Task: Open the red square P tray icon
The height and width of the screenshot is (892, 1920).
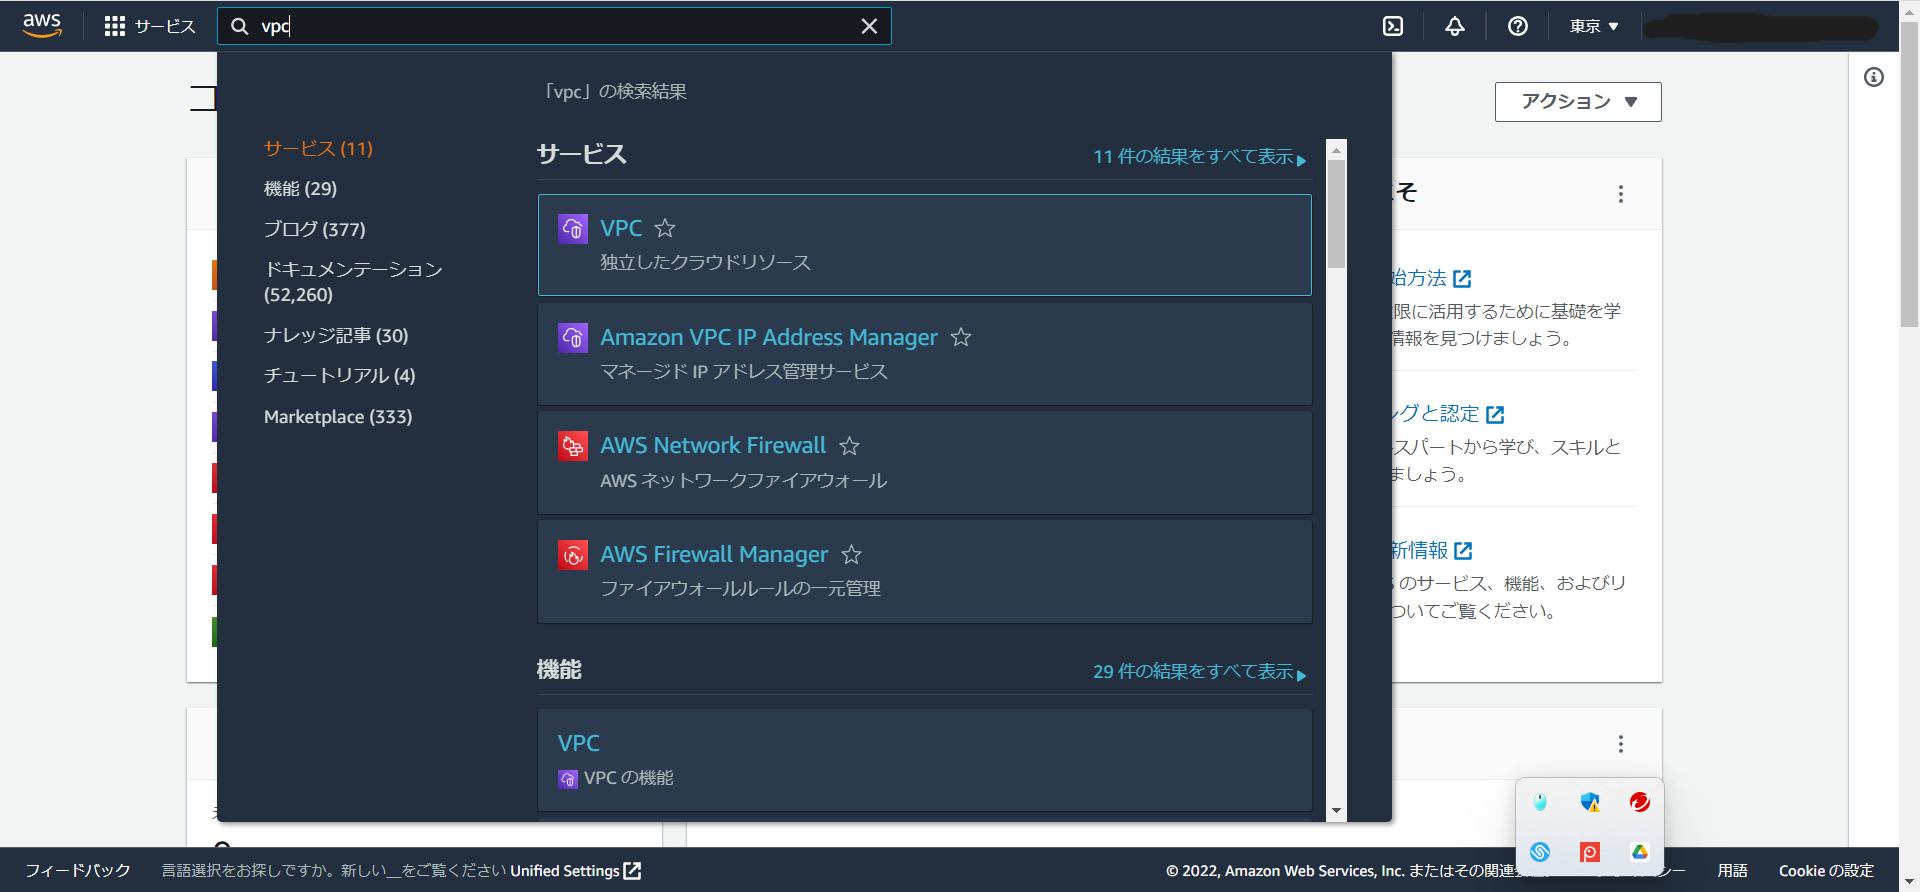Action: (1590, 852)
